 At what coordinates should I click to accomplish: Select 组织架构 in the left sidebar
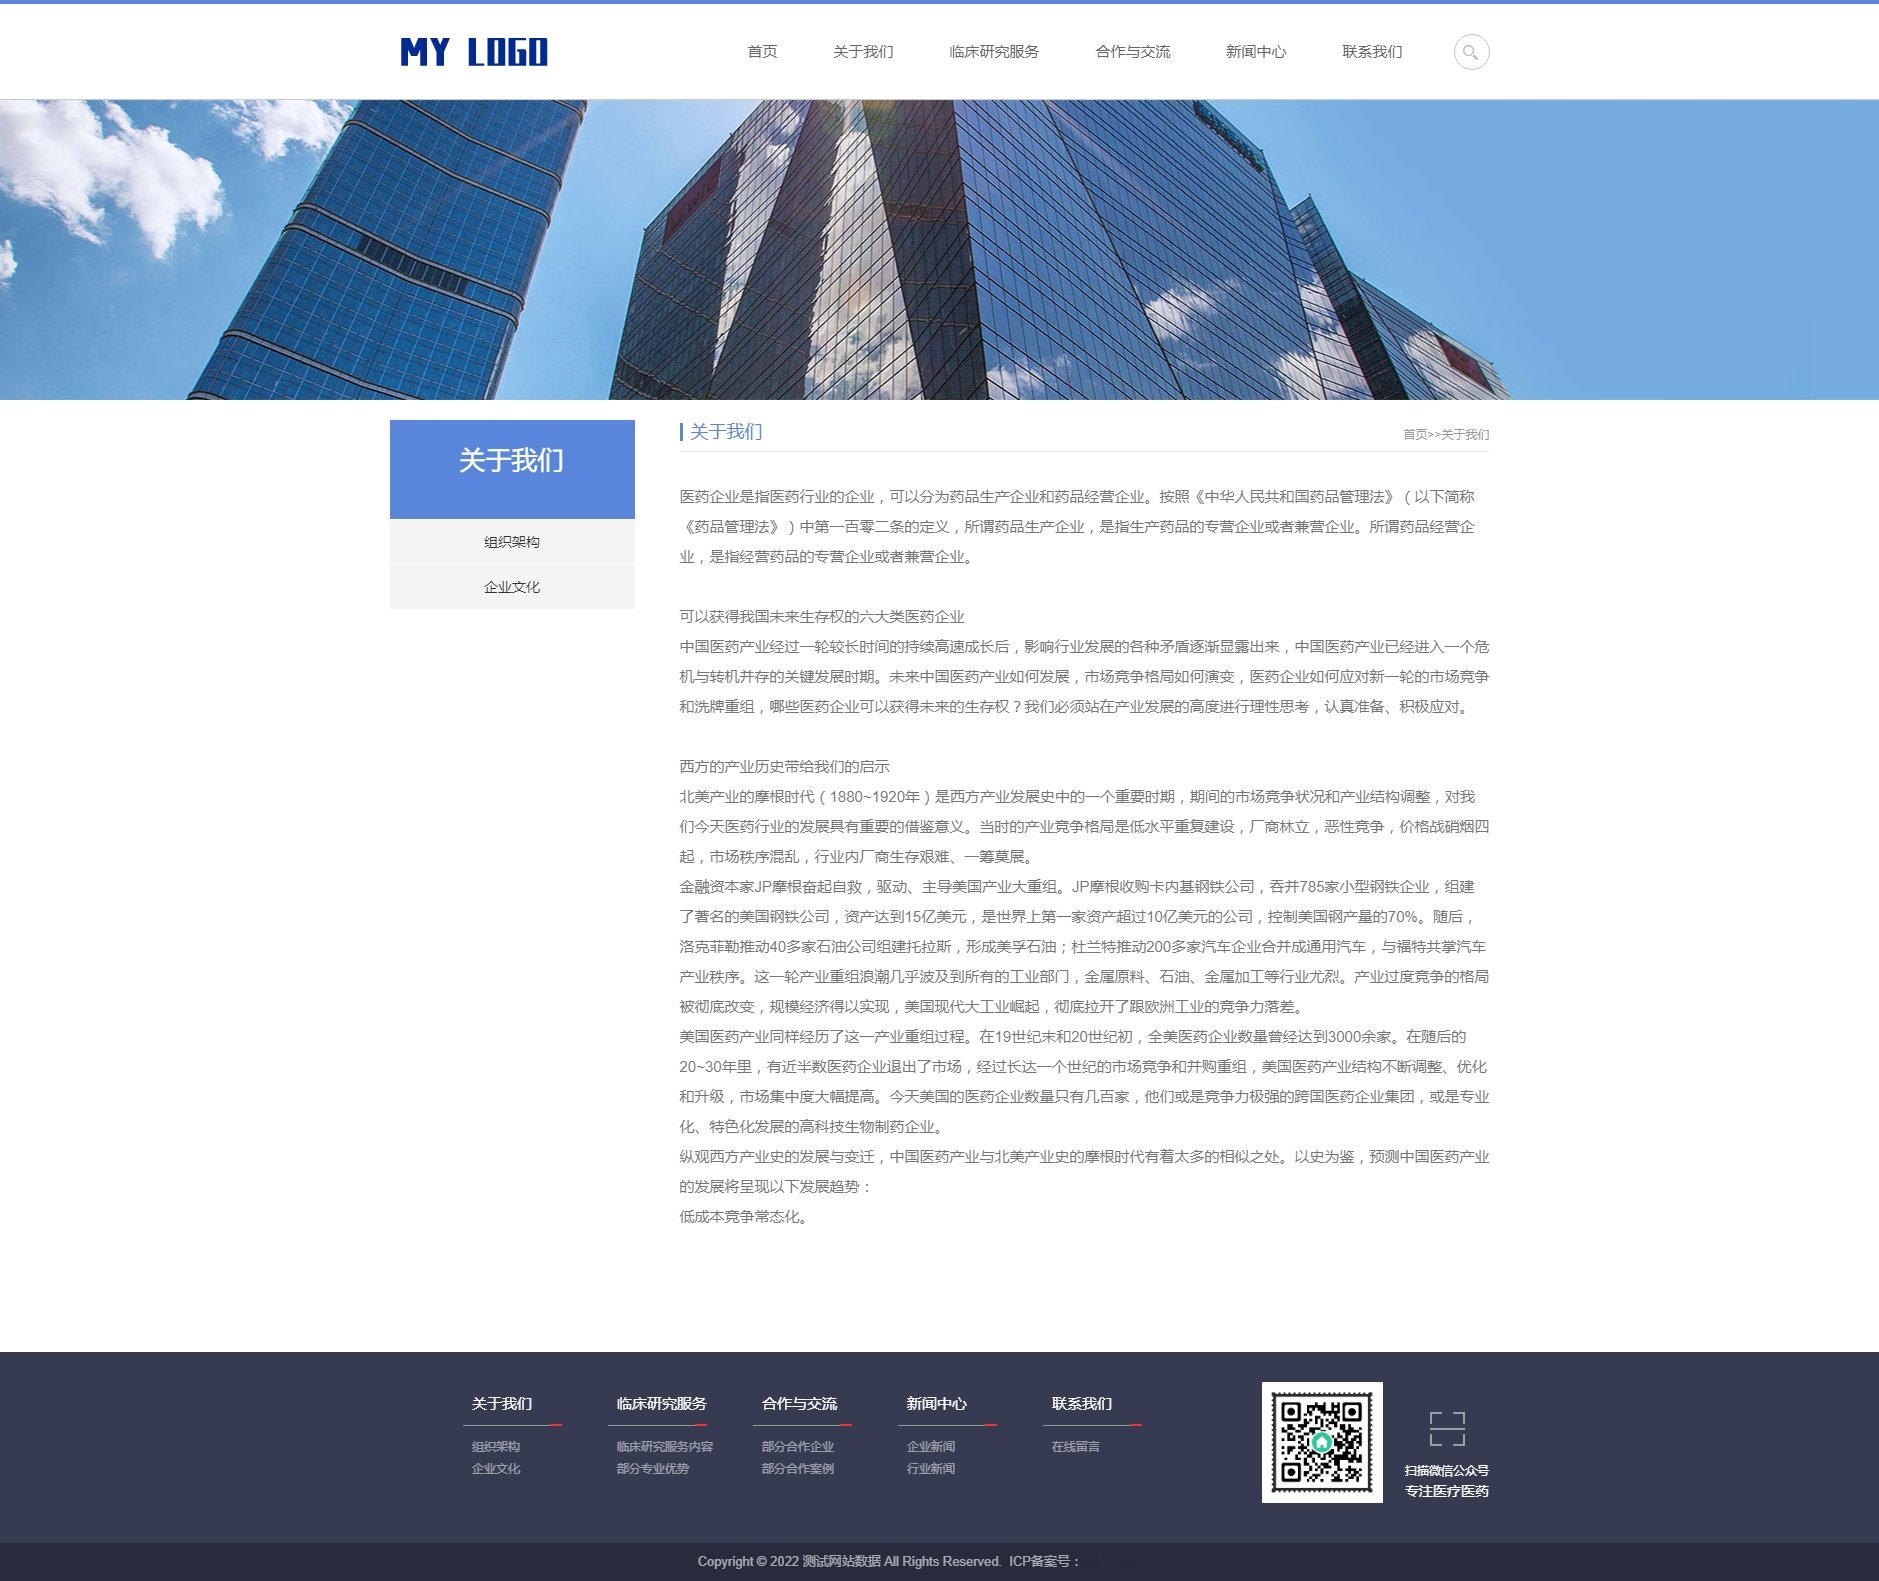pyautogui.click(x=512, y=542)
